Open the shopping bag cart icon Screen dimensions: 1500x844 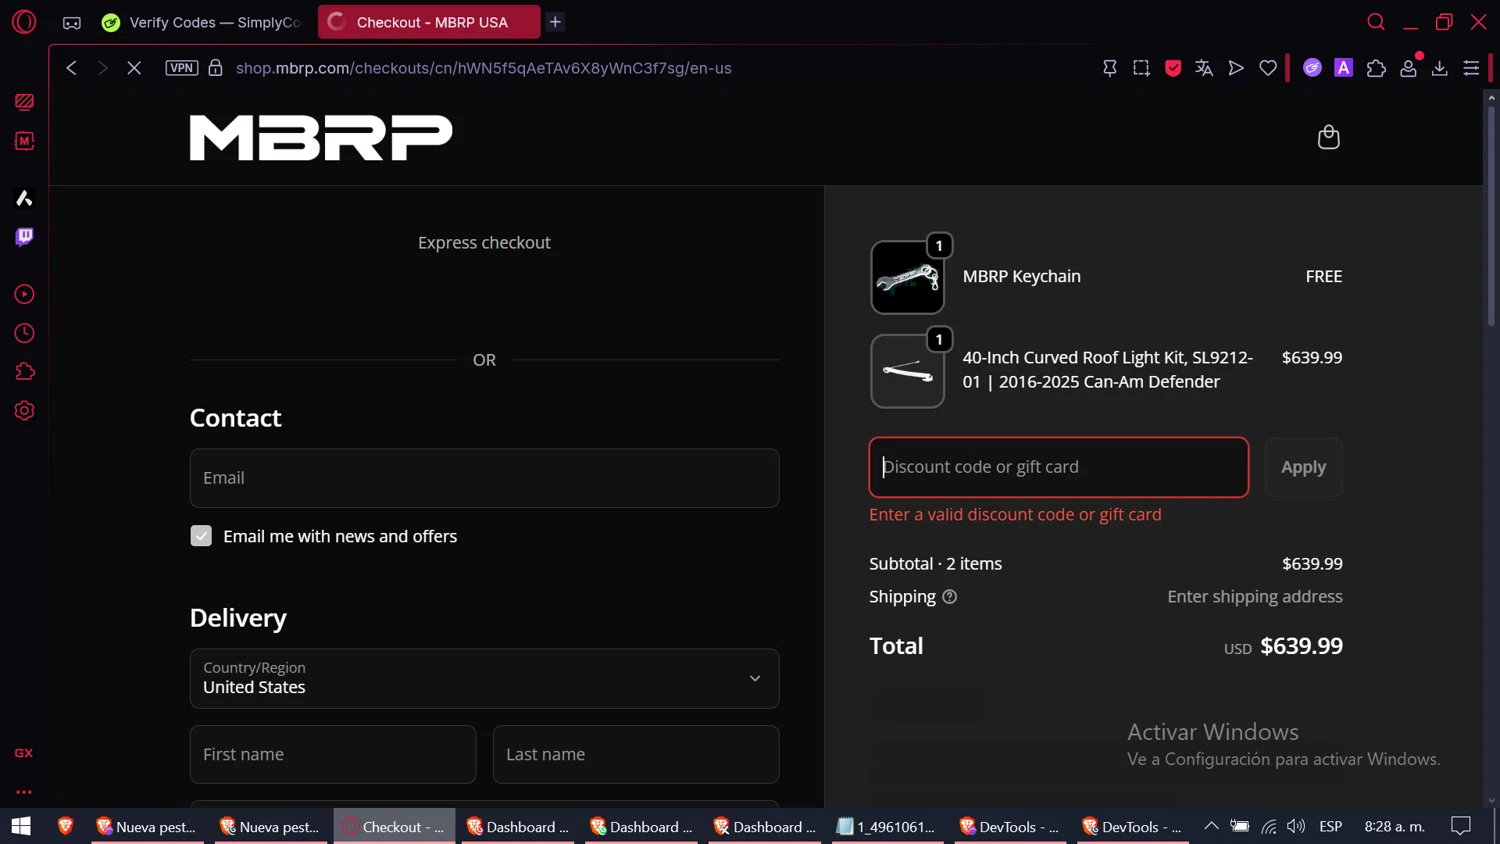click(1328, 137)
